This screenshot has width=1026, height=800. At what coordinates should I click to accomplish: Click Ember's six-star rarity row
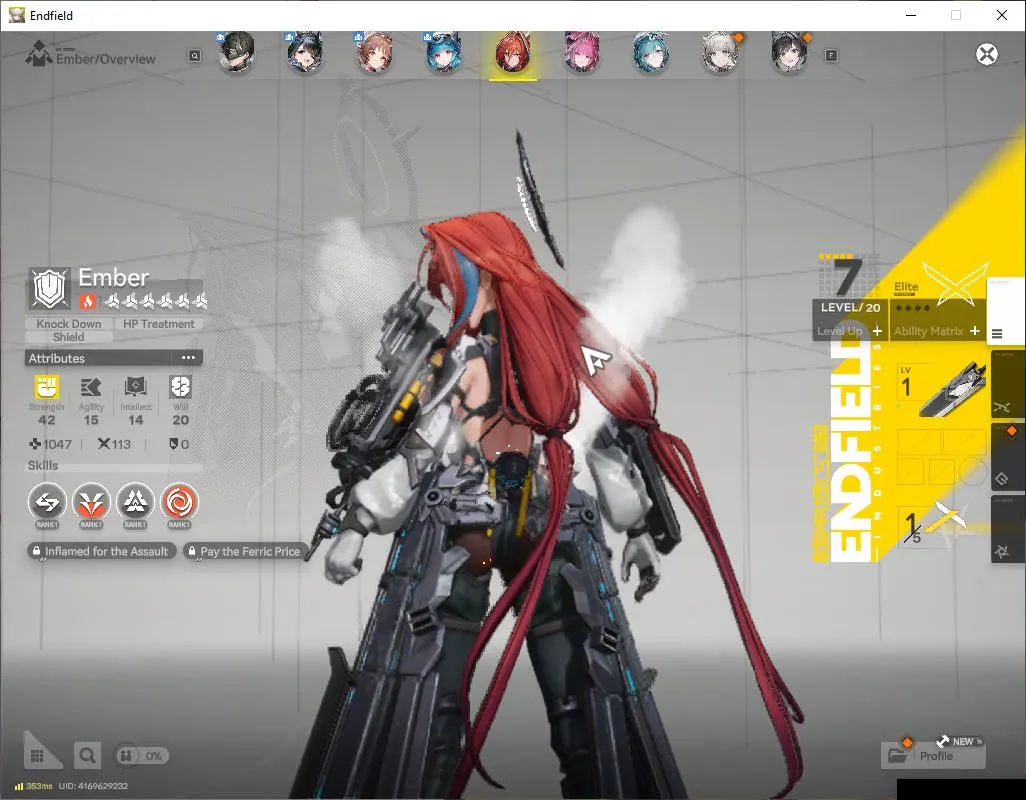[156, 301]
